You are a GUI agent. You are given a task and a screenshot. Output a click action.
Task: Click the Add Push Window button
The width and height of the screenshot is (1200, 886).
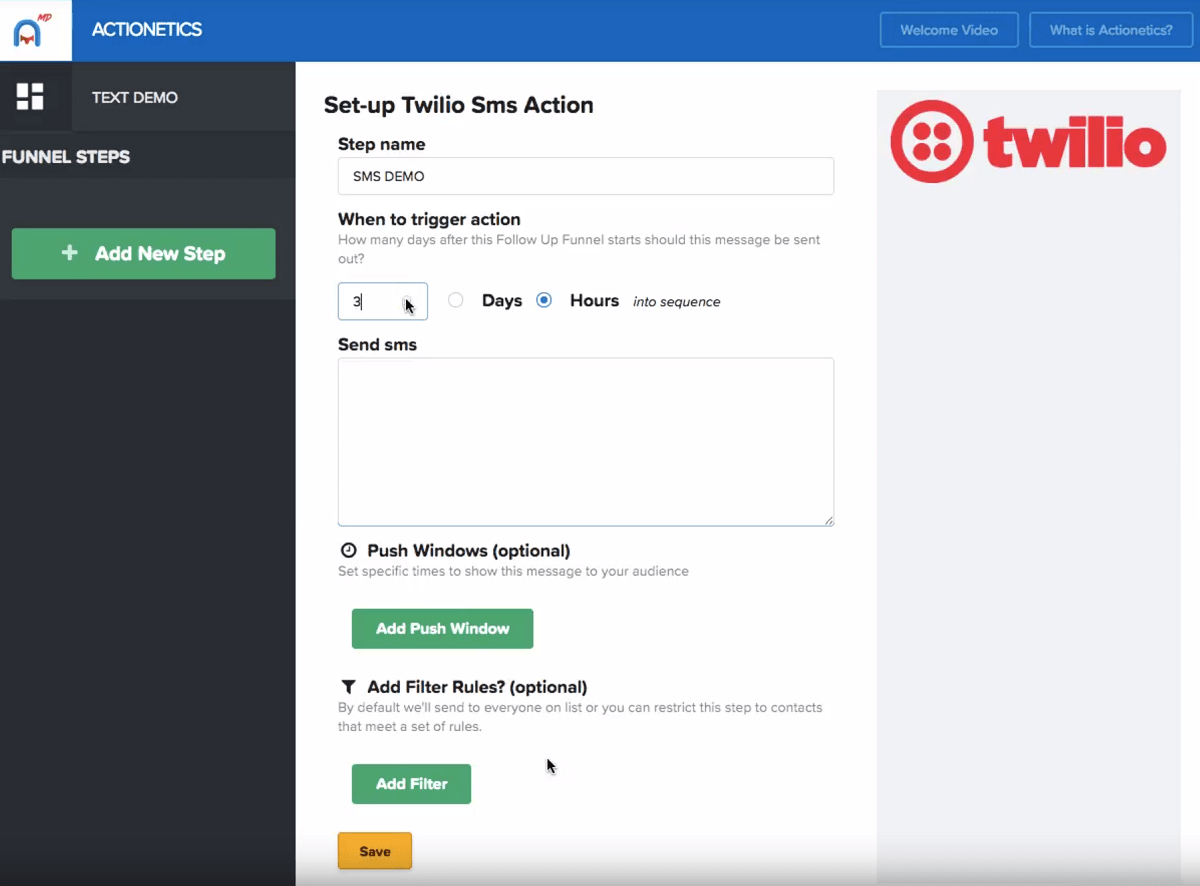(x=442, y=628)
